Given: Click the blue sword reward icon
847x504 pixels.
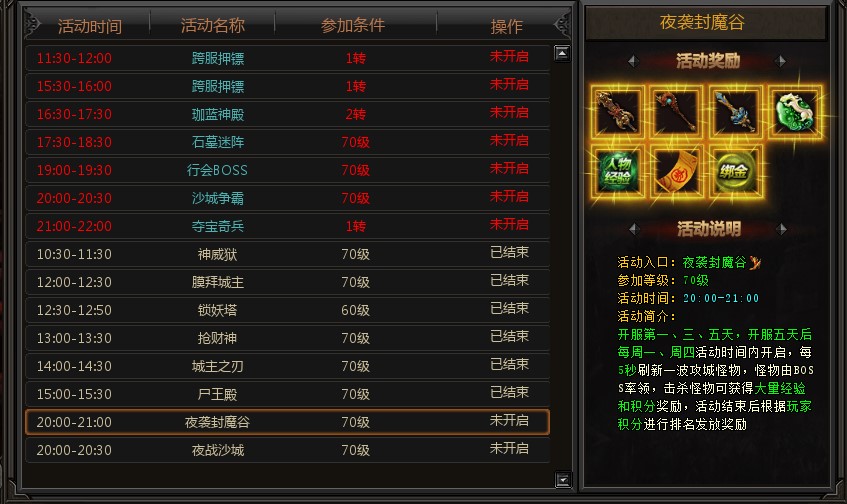Looking at the screenshot, I should click(x=735, y=112).
